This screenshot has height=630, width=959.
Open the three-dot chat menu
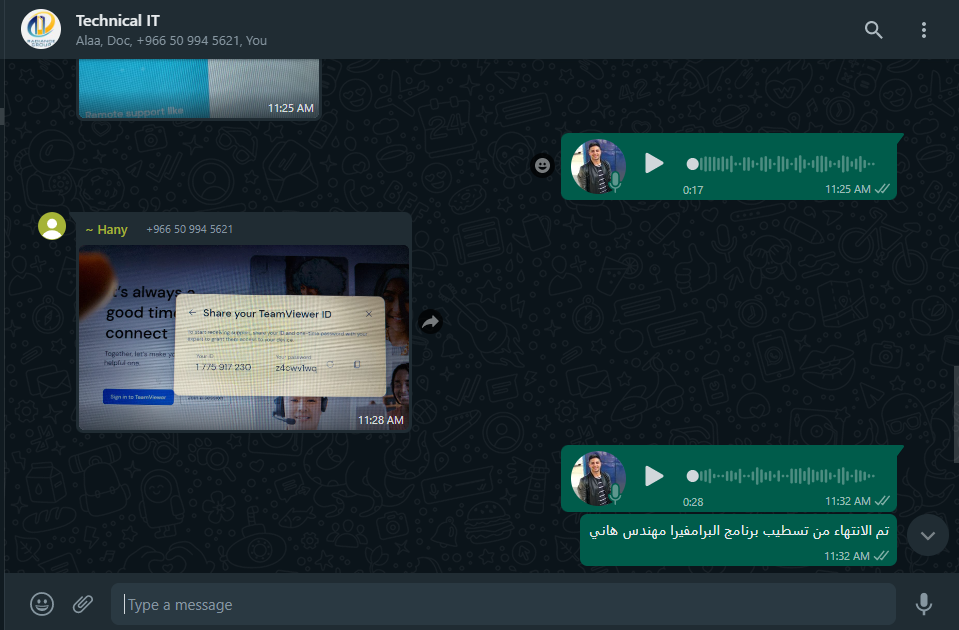[x=924, y=30]
